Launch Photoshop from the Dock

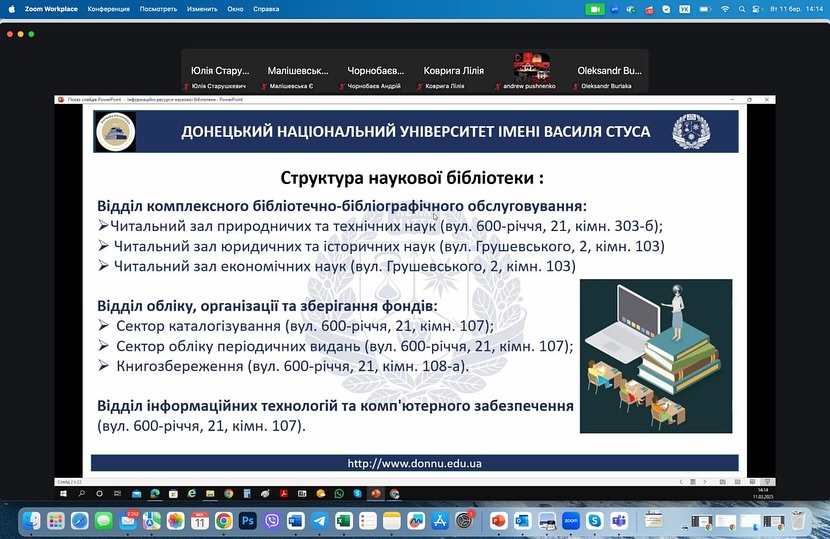(248, 522)
